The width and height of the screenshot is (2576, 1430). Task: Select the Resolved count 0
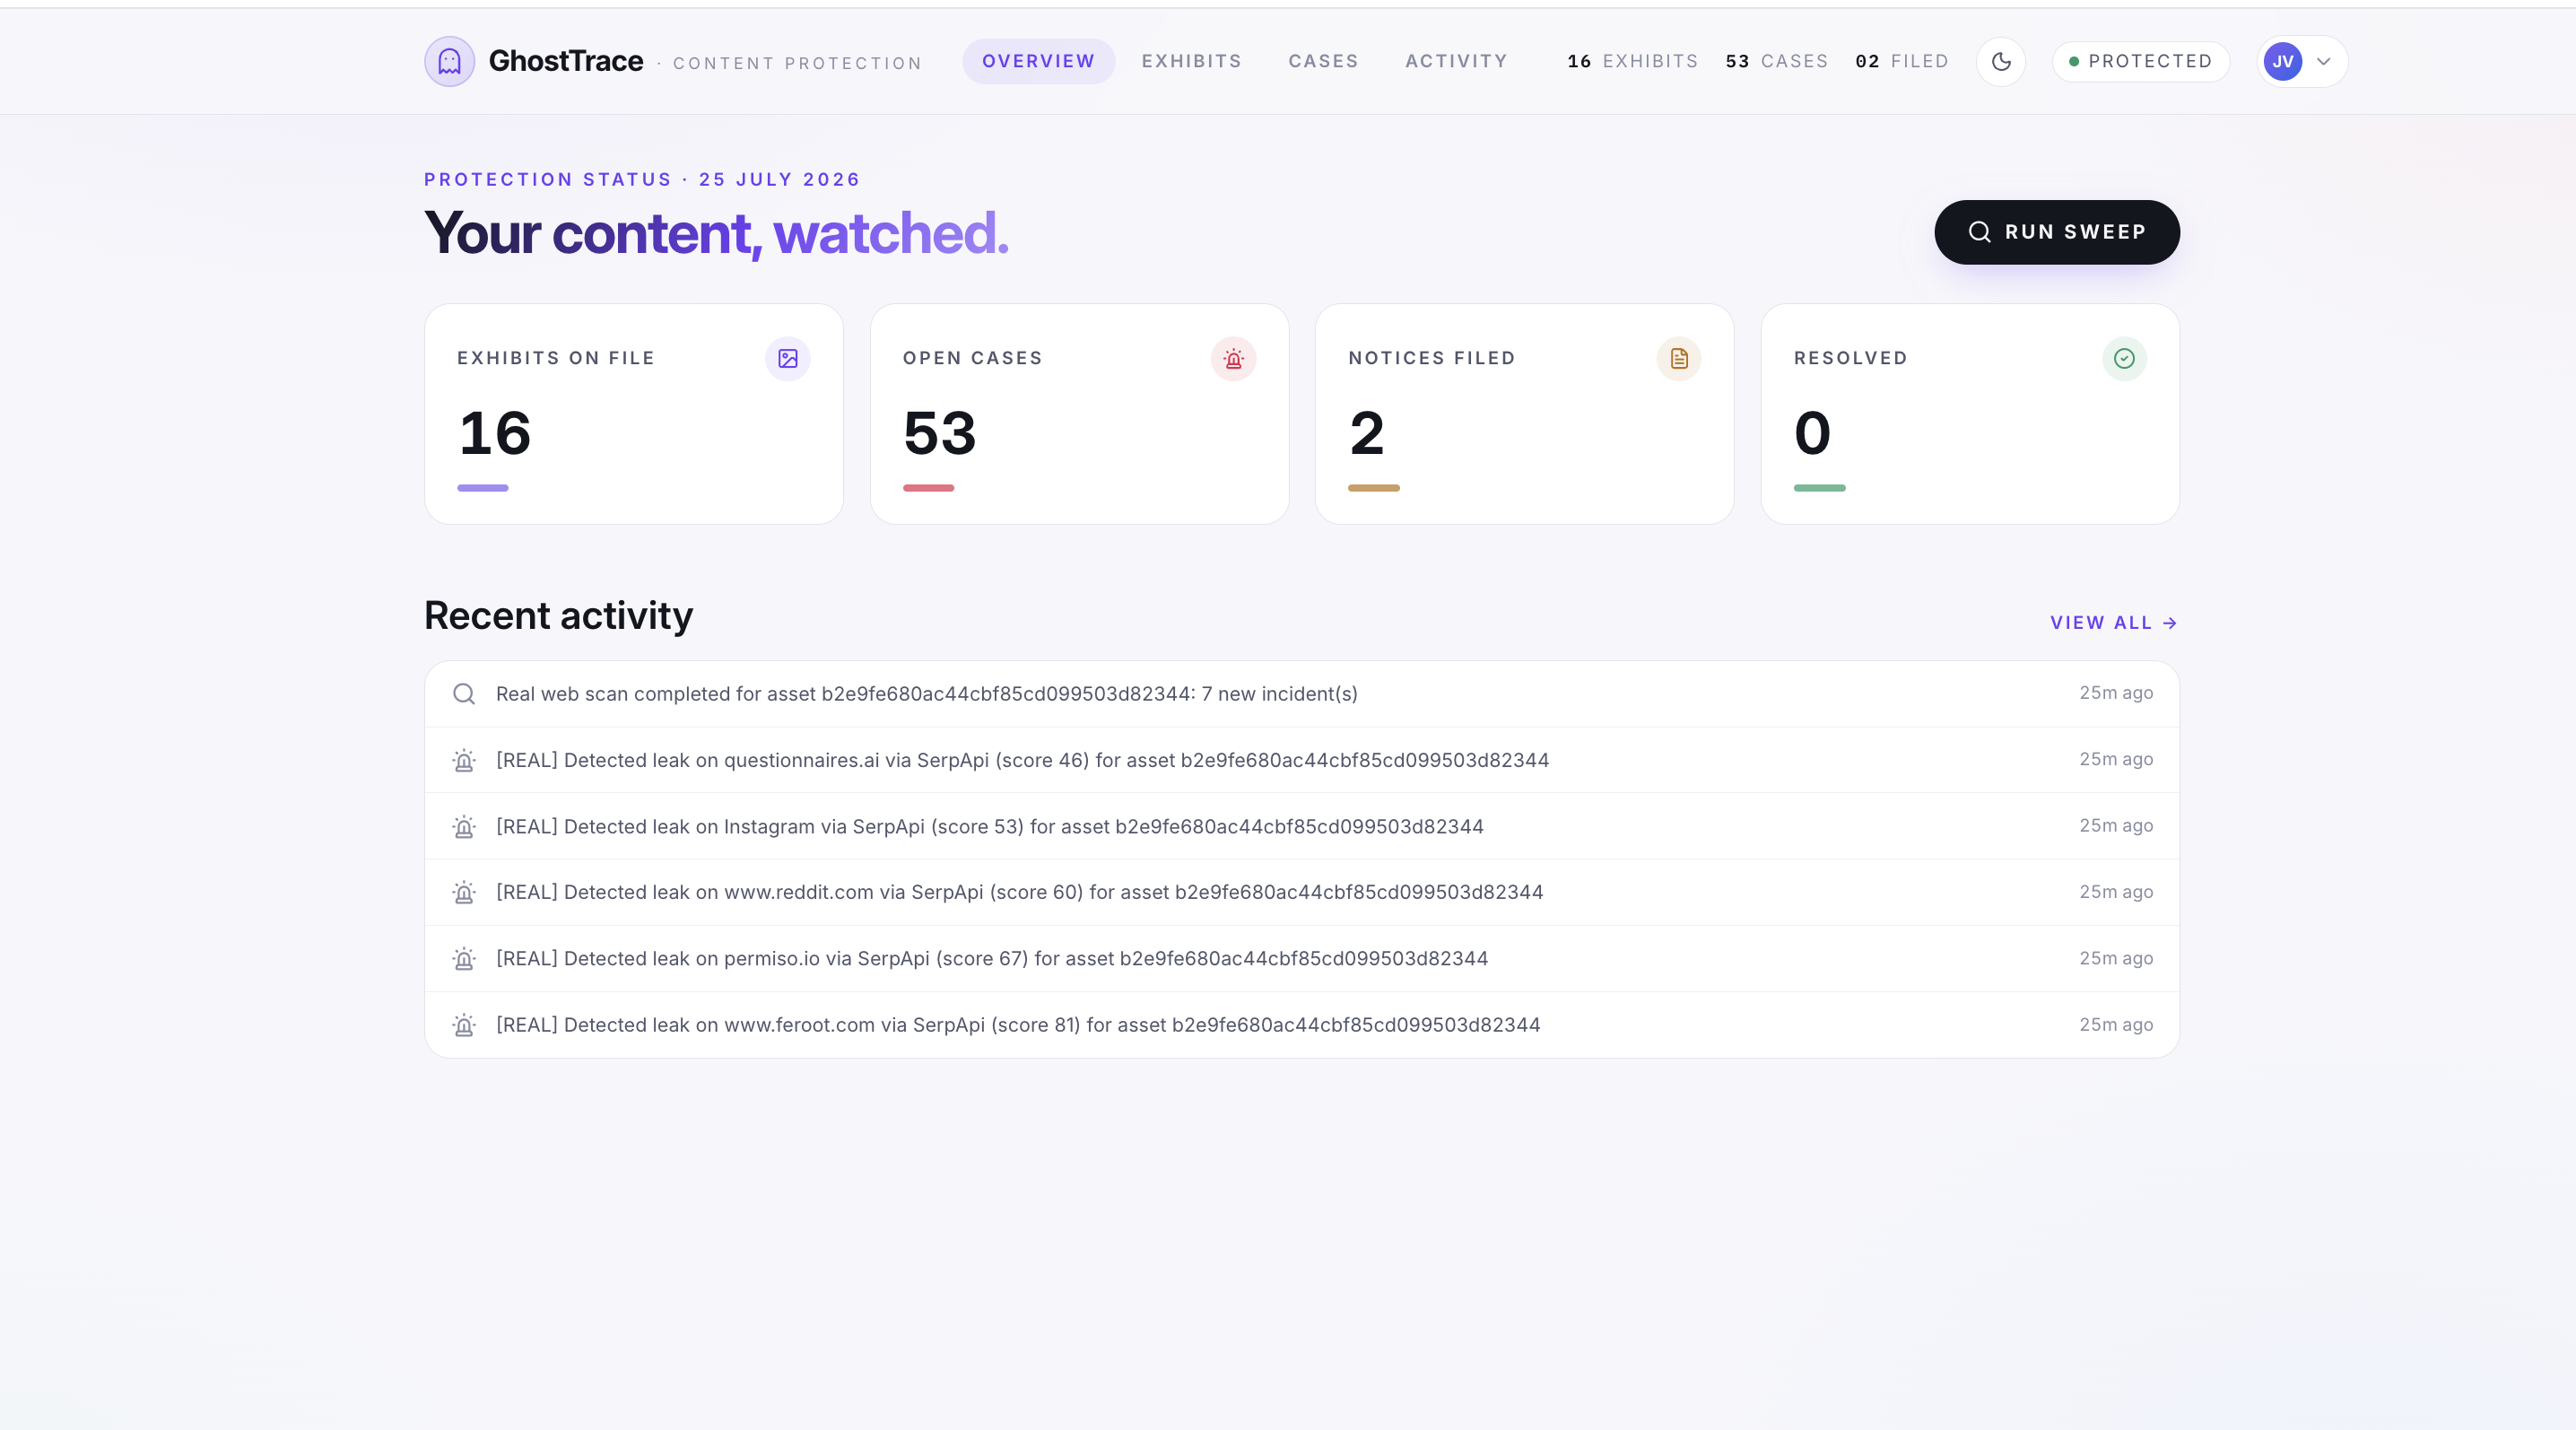point(1812,433)
